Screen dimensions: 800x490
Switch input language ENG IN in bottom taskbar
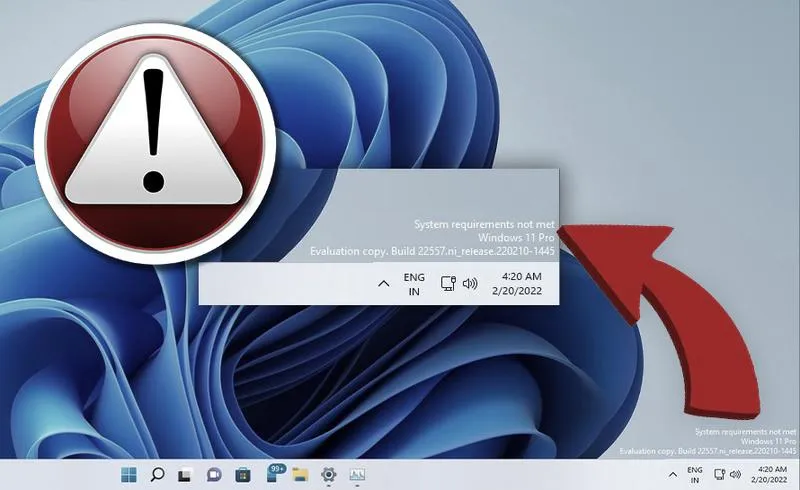(x=694, y=475)
